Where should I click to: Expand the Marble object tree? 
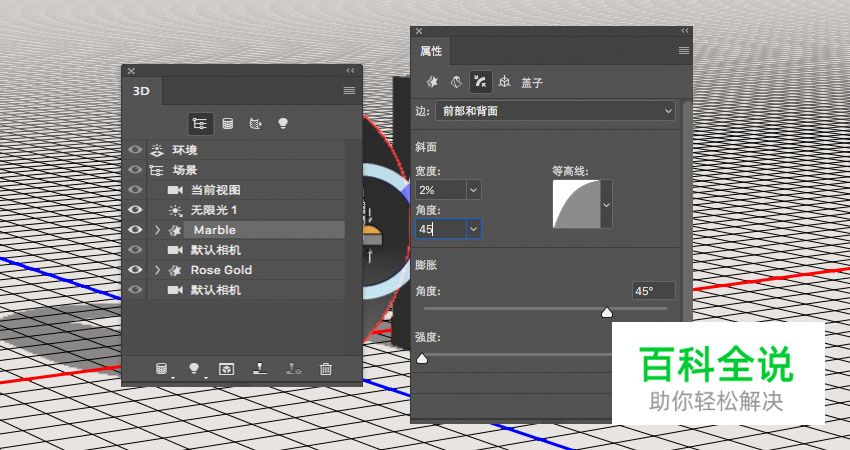coord(157,230)
